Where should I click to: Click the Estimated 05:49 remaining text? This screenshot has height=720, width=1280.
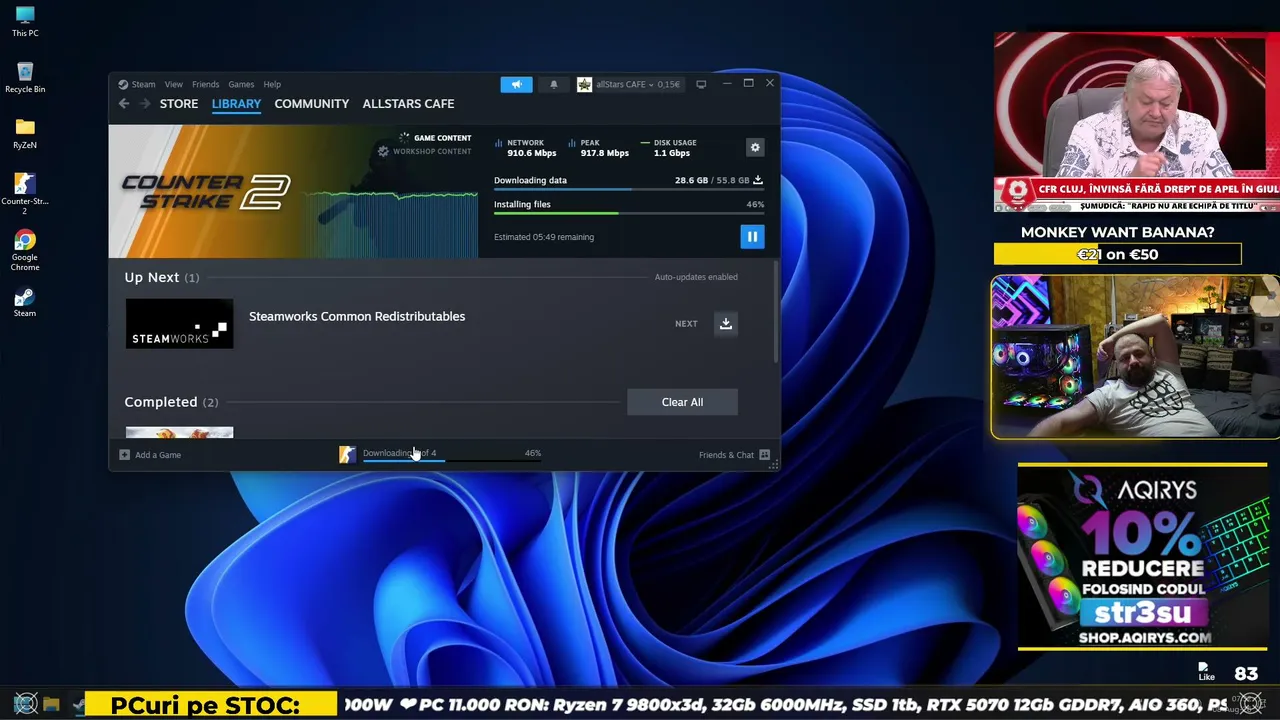pyautogui.click(x=544, y=238)
